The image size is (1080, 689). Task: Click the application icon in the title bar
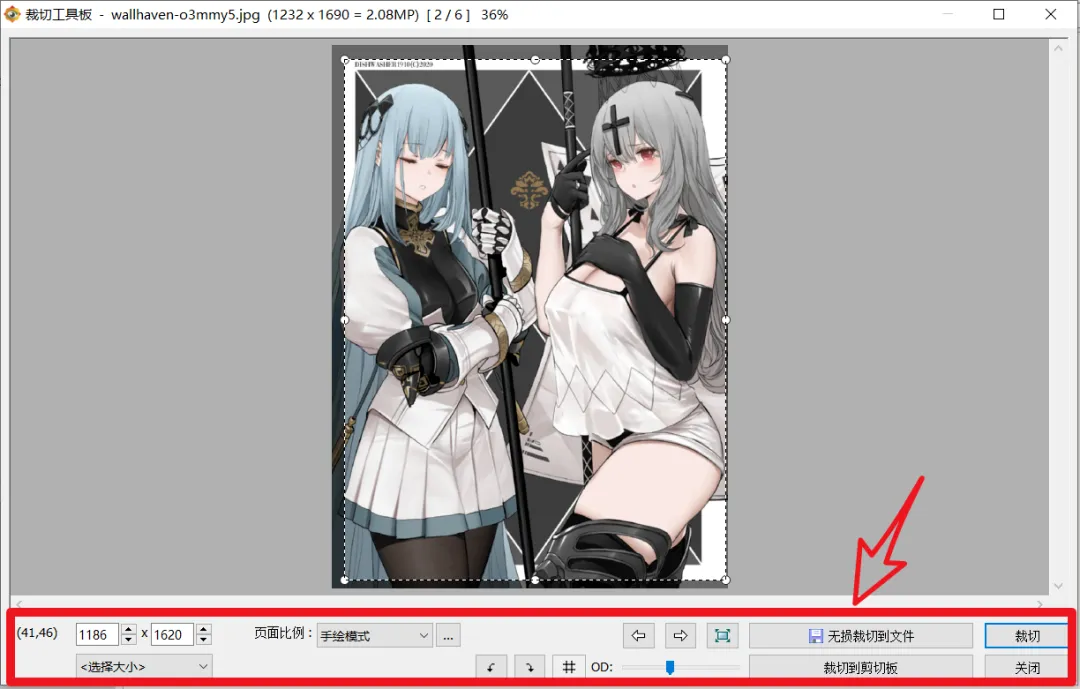[x=14, y=15]
